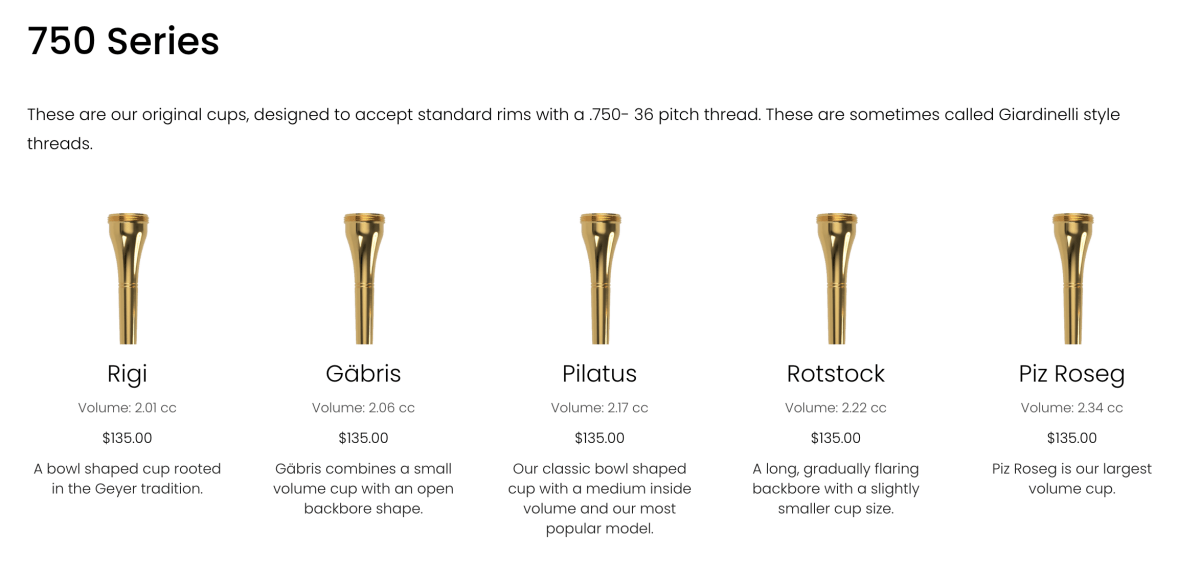Open the Gäbris product title link
Image resolution: width=1200 pixels, height=586 pixels.
coord(363,374)
